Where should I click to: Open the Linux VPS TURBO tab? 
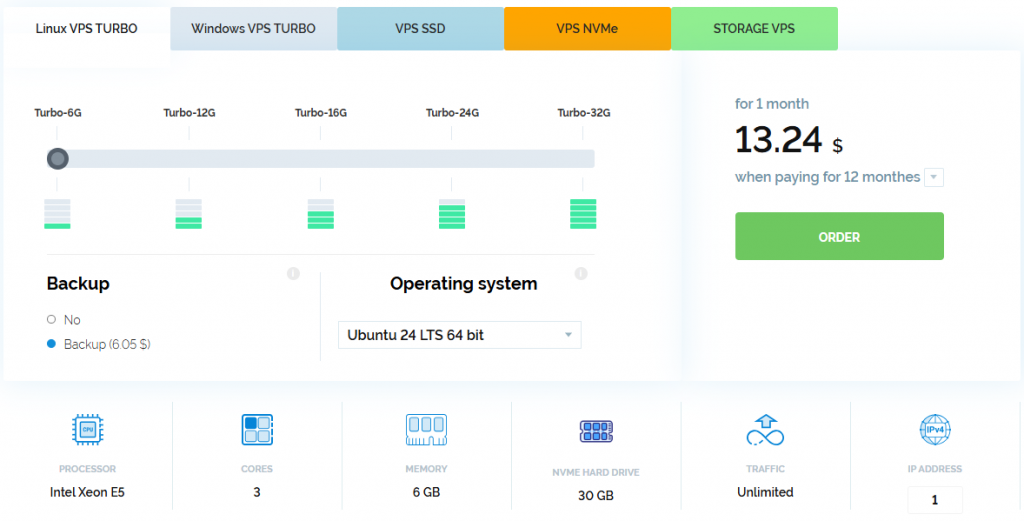tap(86, 29)
